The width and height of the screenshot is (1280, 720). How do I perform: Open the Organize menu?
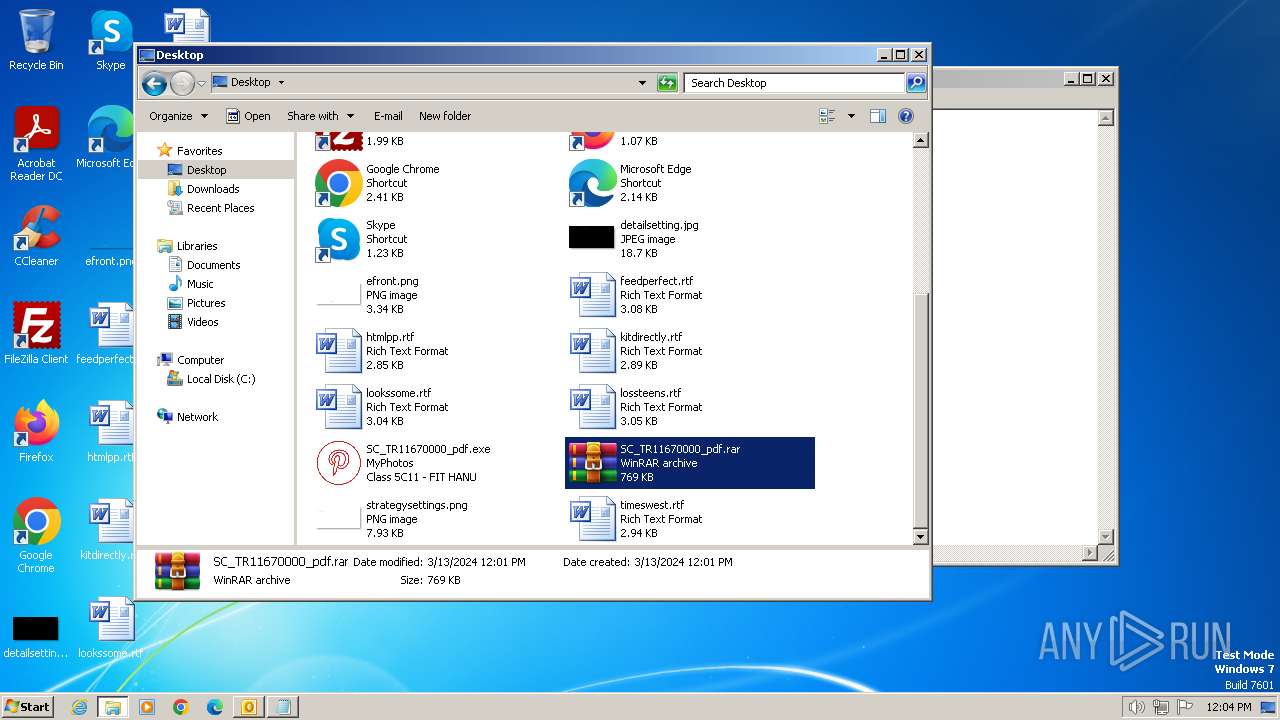pos(178,116)
